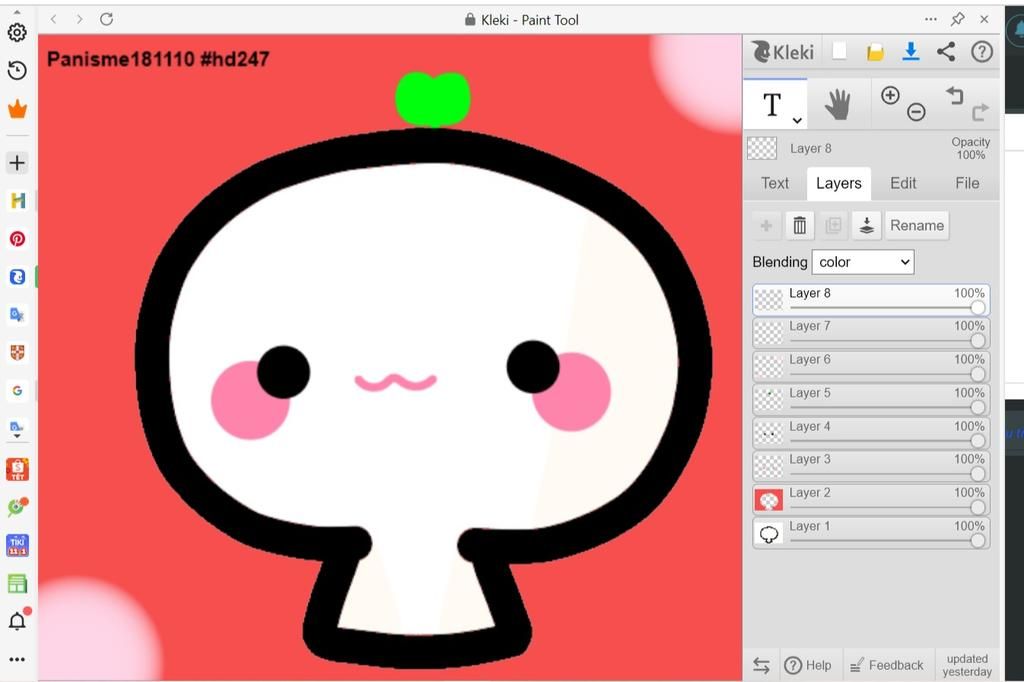The width and height of the screenshot is (1024, 682).
Task: Open Kleki help question mark at top
Action: point(982,52)
